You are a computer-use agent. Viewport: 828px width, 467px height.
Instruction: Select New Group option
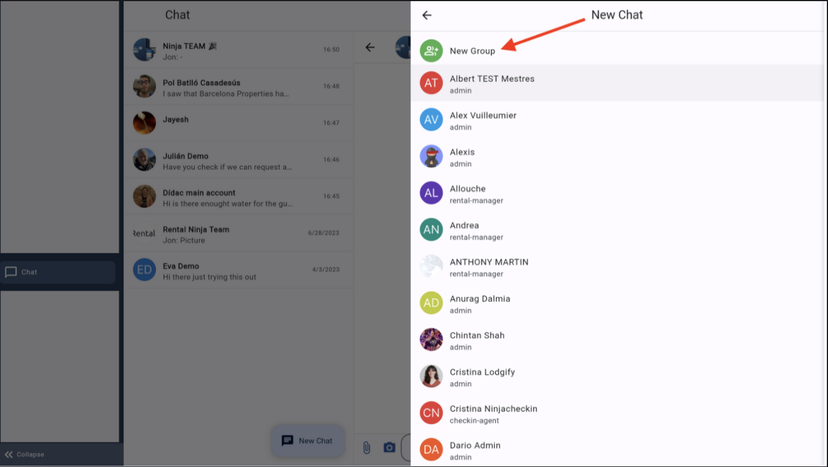click(x=472, y=51)
